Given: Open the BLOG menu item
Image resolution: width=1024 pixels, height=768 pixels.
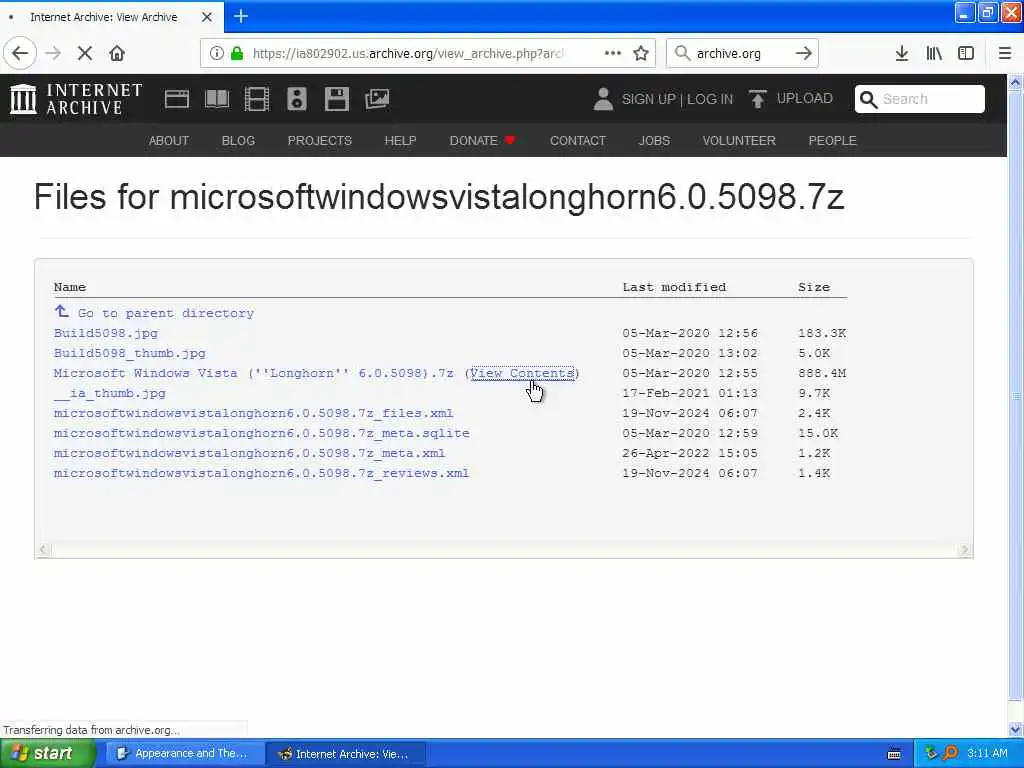Looking at the screenshot, I should point(238,140).
